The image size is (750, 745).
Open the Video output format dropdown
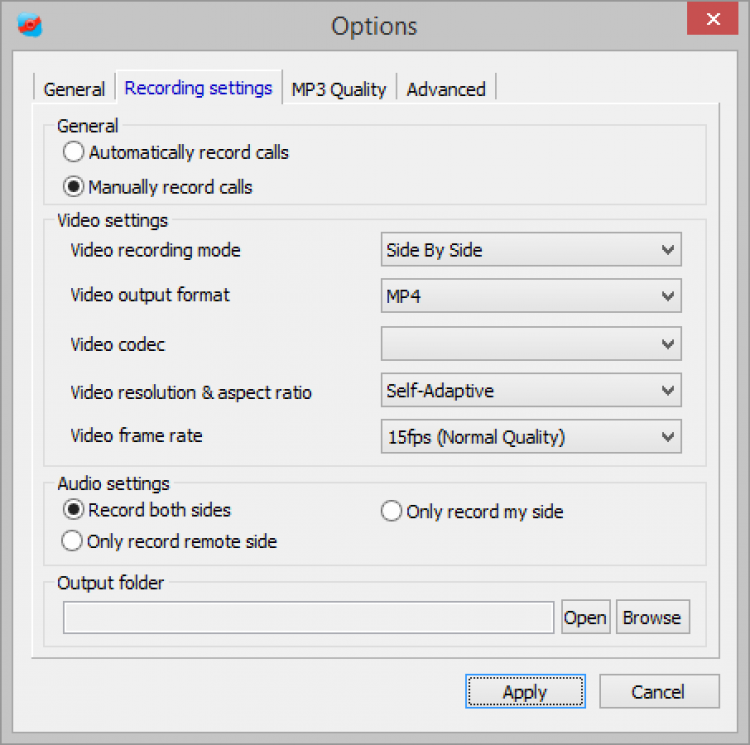[x=531, y=296]
